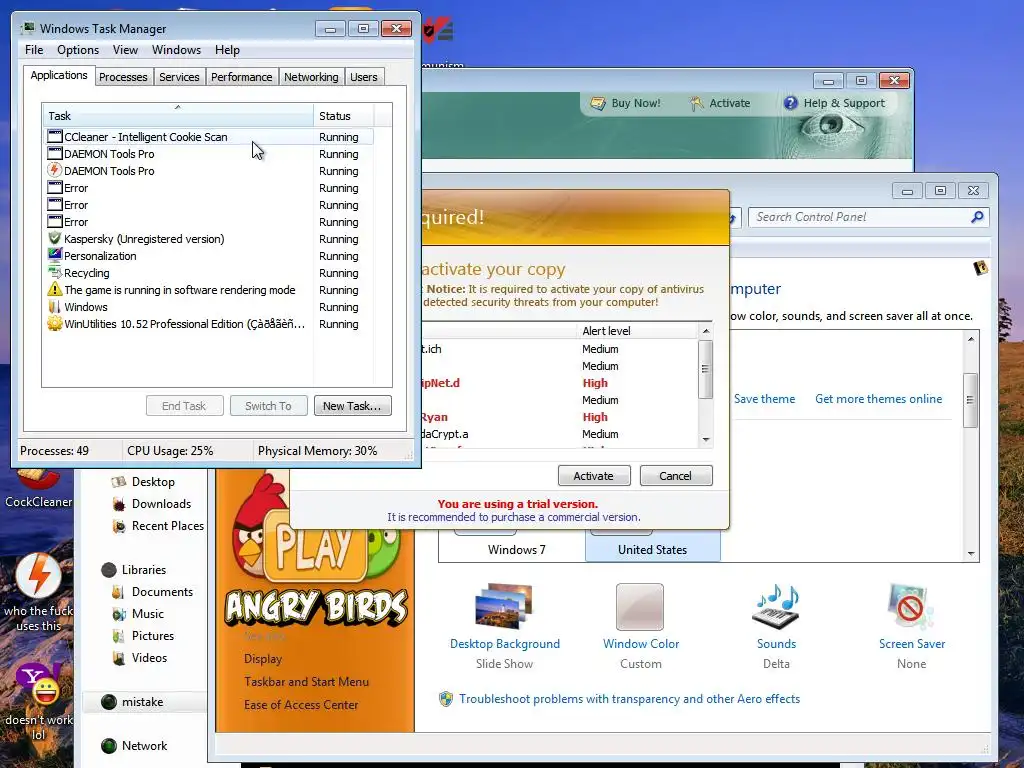Open the Window Color swatch

[640, 607]
